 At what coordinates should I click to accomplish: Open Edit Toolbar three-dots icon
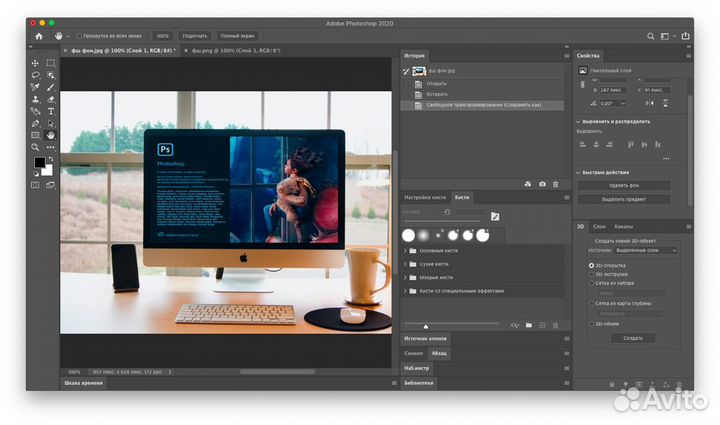pos(51,147)
